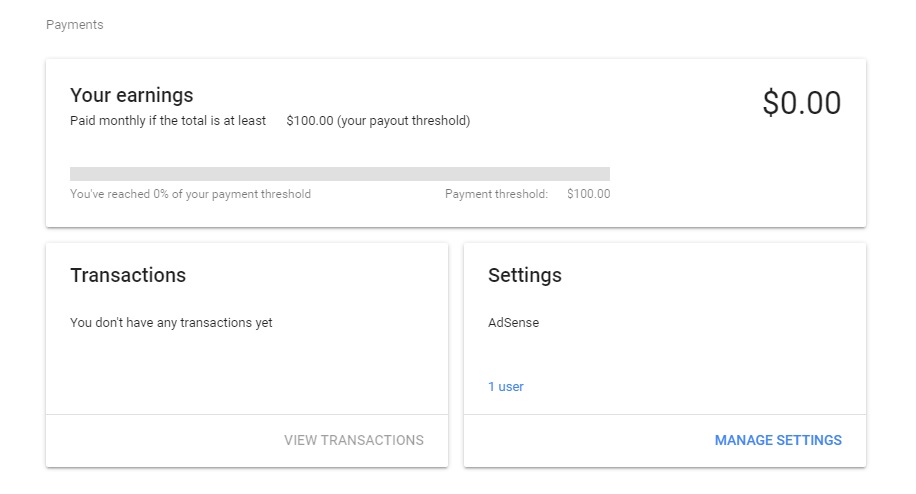Click the Payments page title
Viewport: 916px width, 494px height.
coord(75,24)
